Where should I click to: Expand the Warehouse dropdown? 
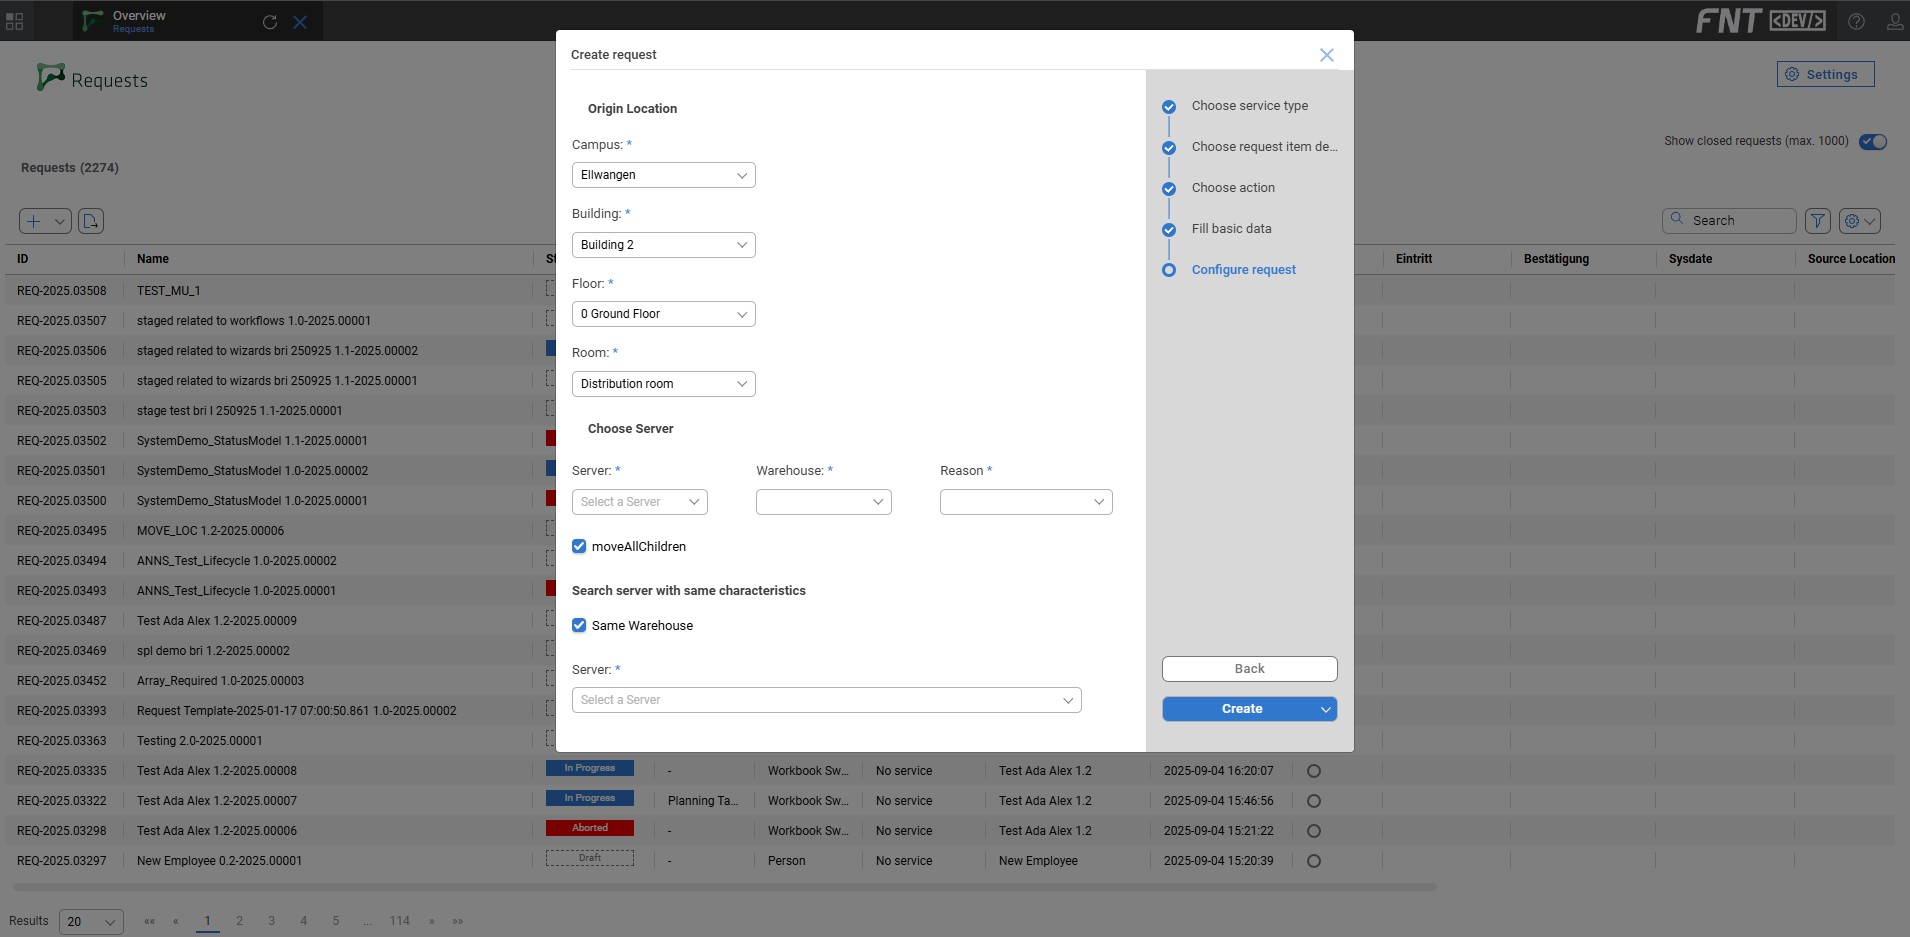[x=823, y=502]
